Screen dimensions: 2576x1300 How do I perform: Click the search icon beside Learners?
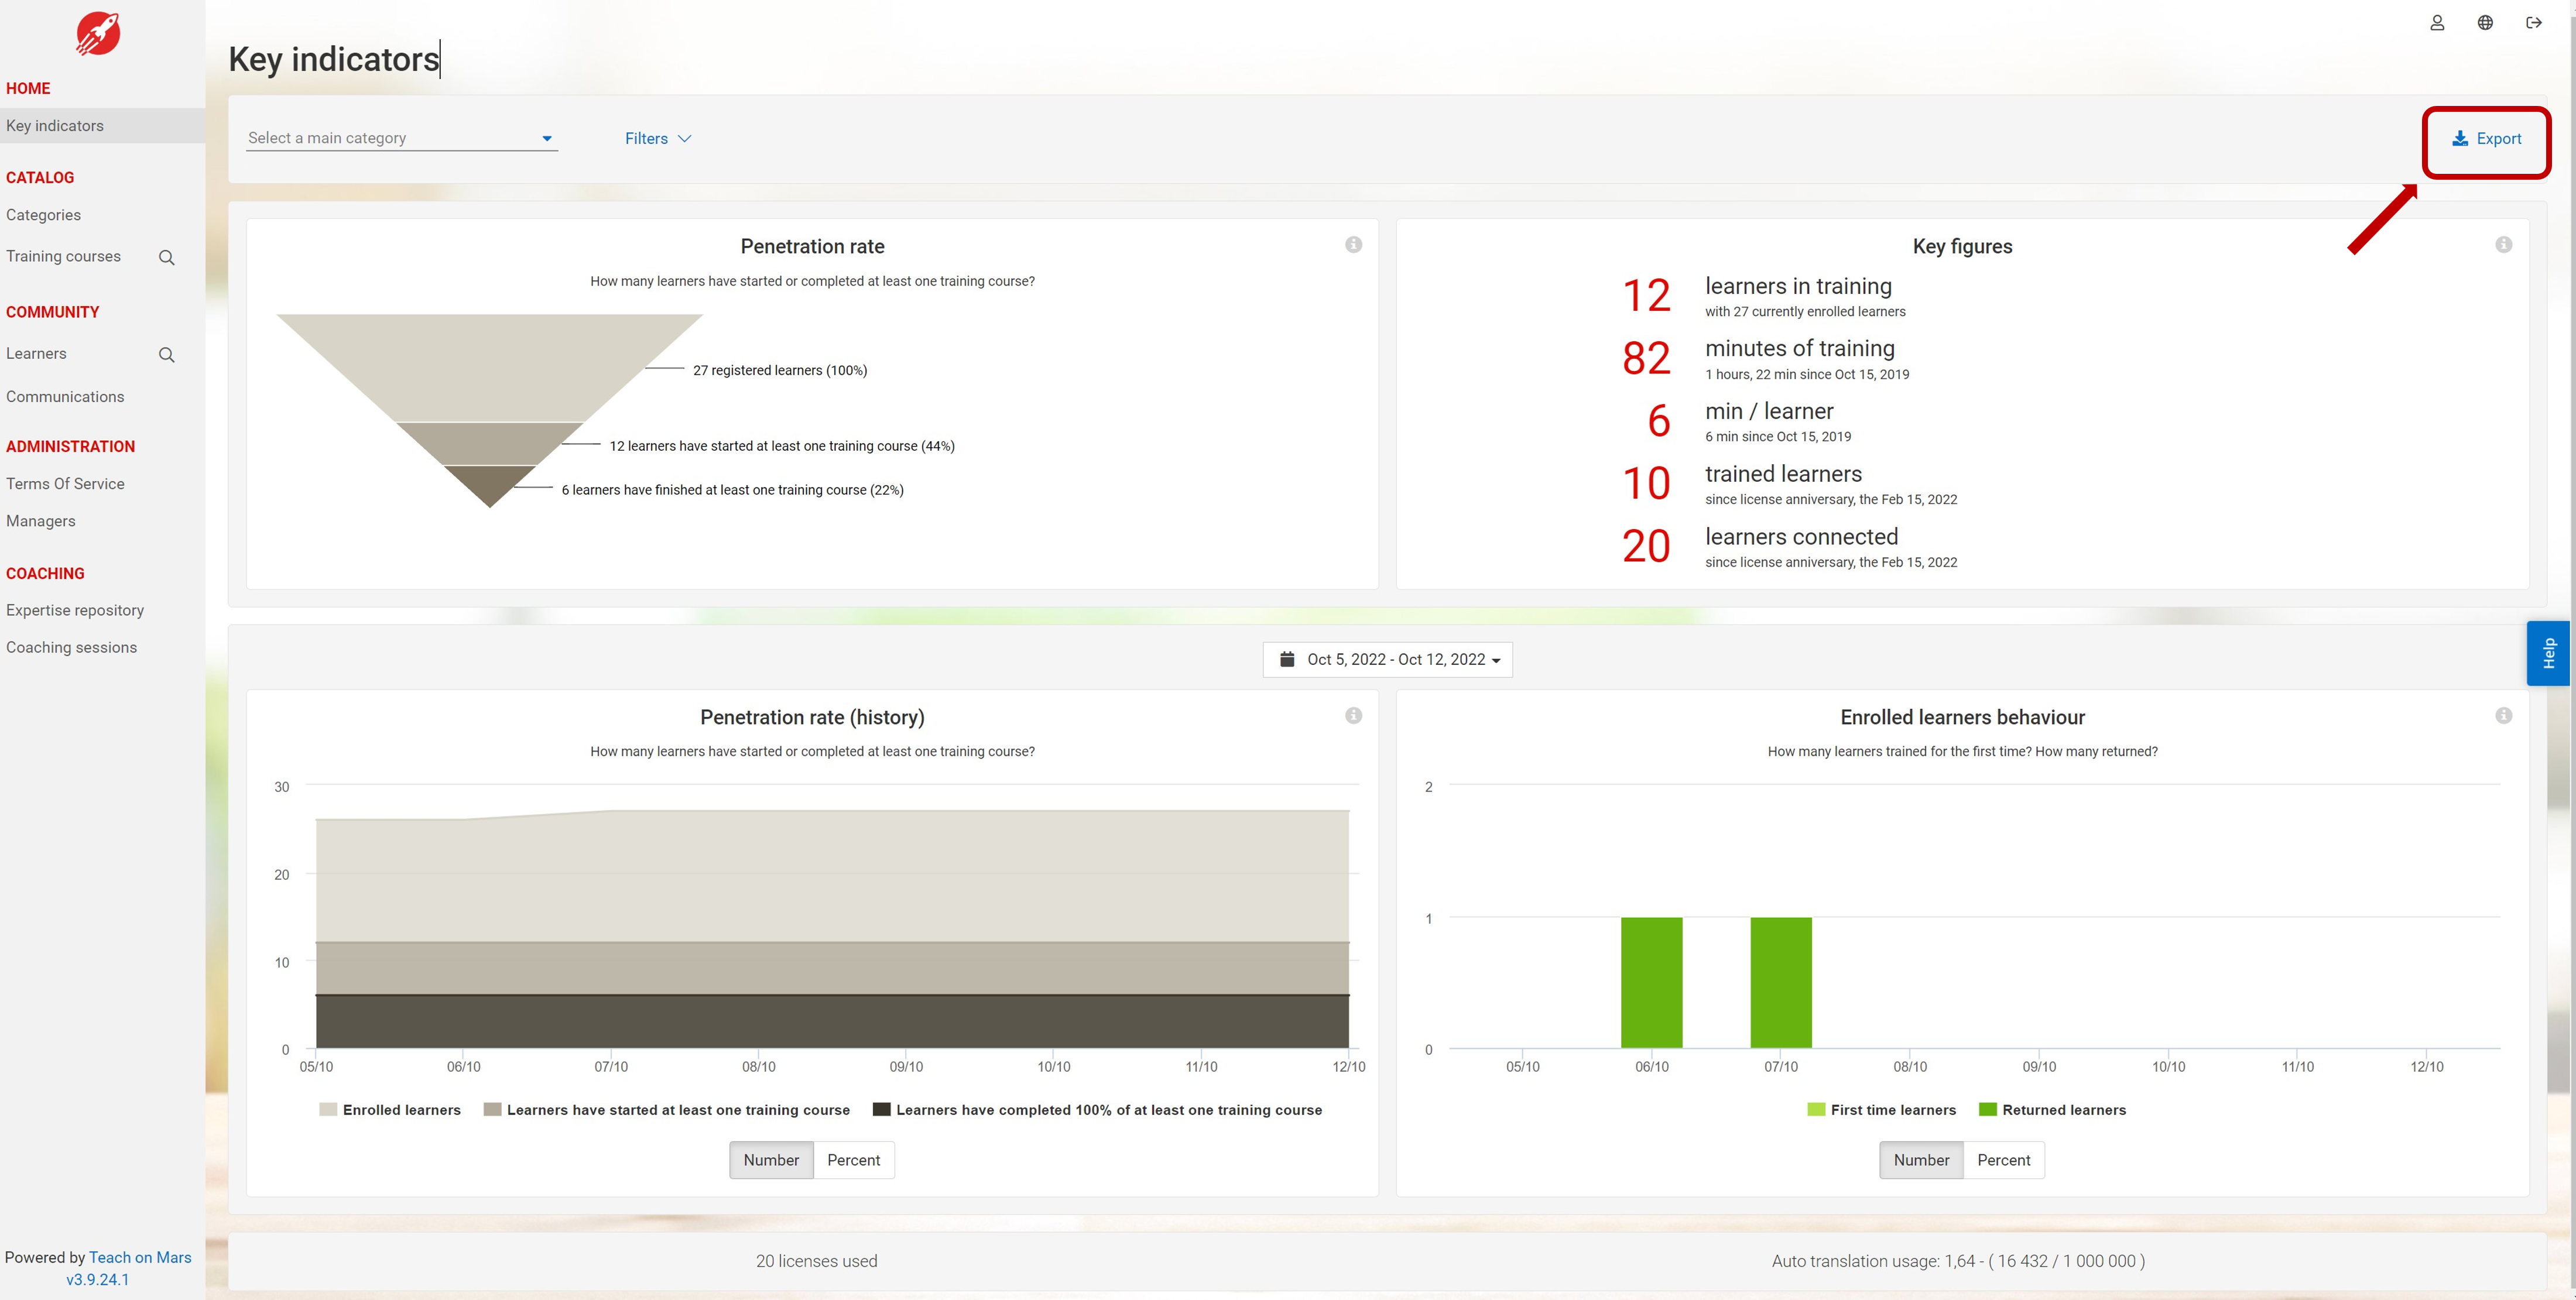[167, 355]
